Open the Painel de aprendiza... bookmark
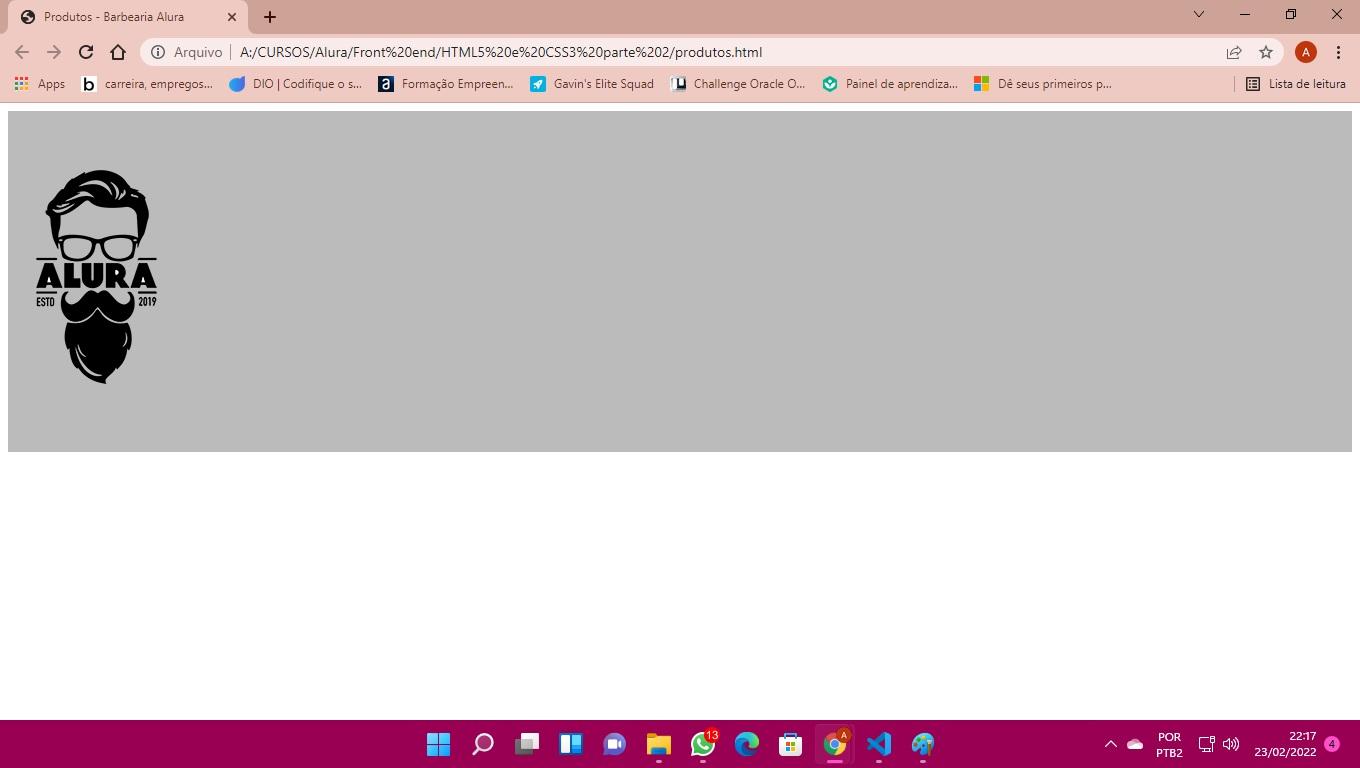This screenshot has width=1360, height=768. pyautogui.click(x=890, y=84)
